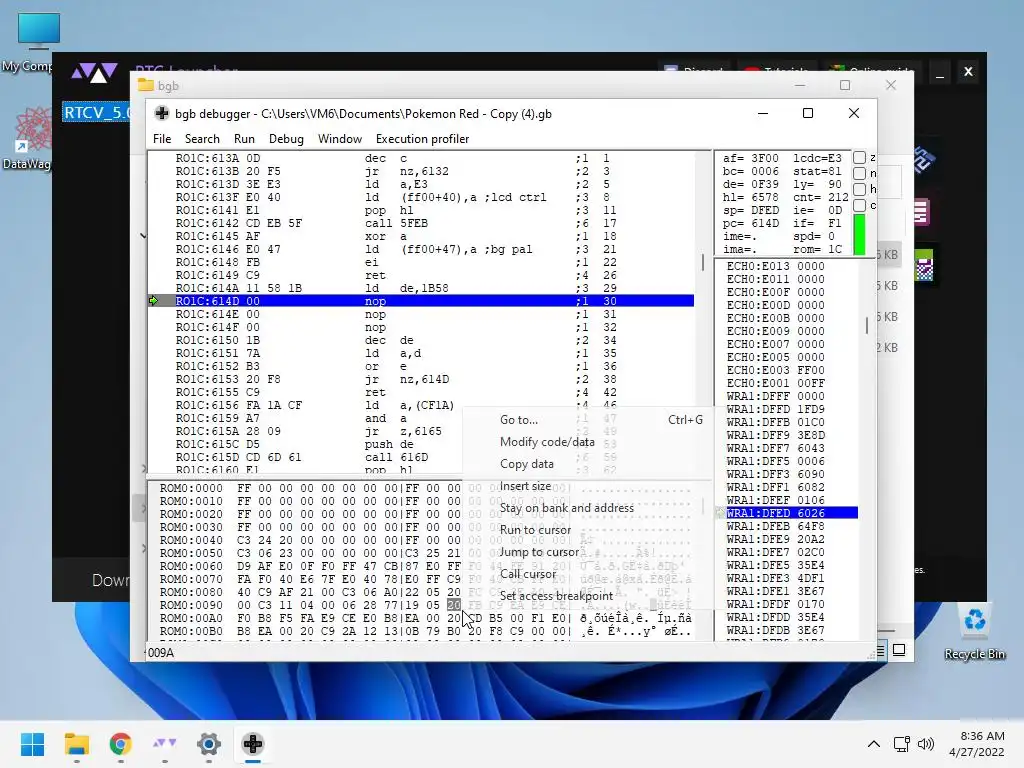
Task: Click the RTCV_5 label in RTC Launcher
Action: click(96, 112)
